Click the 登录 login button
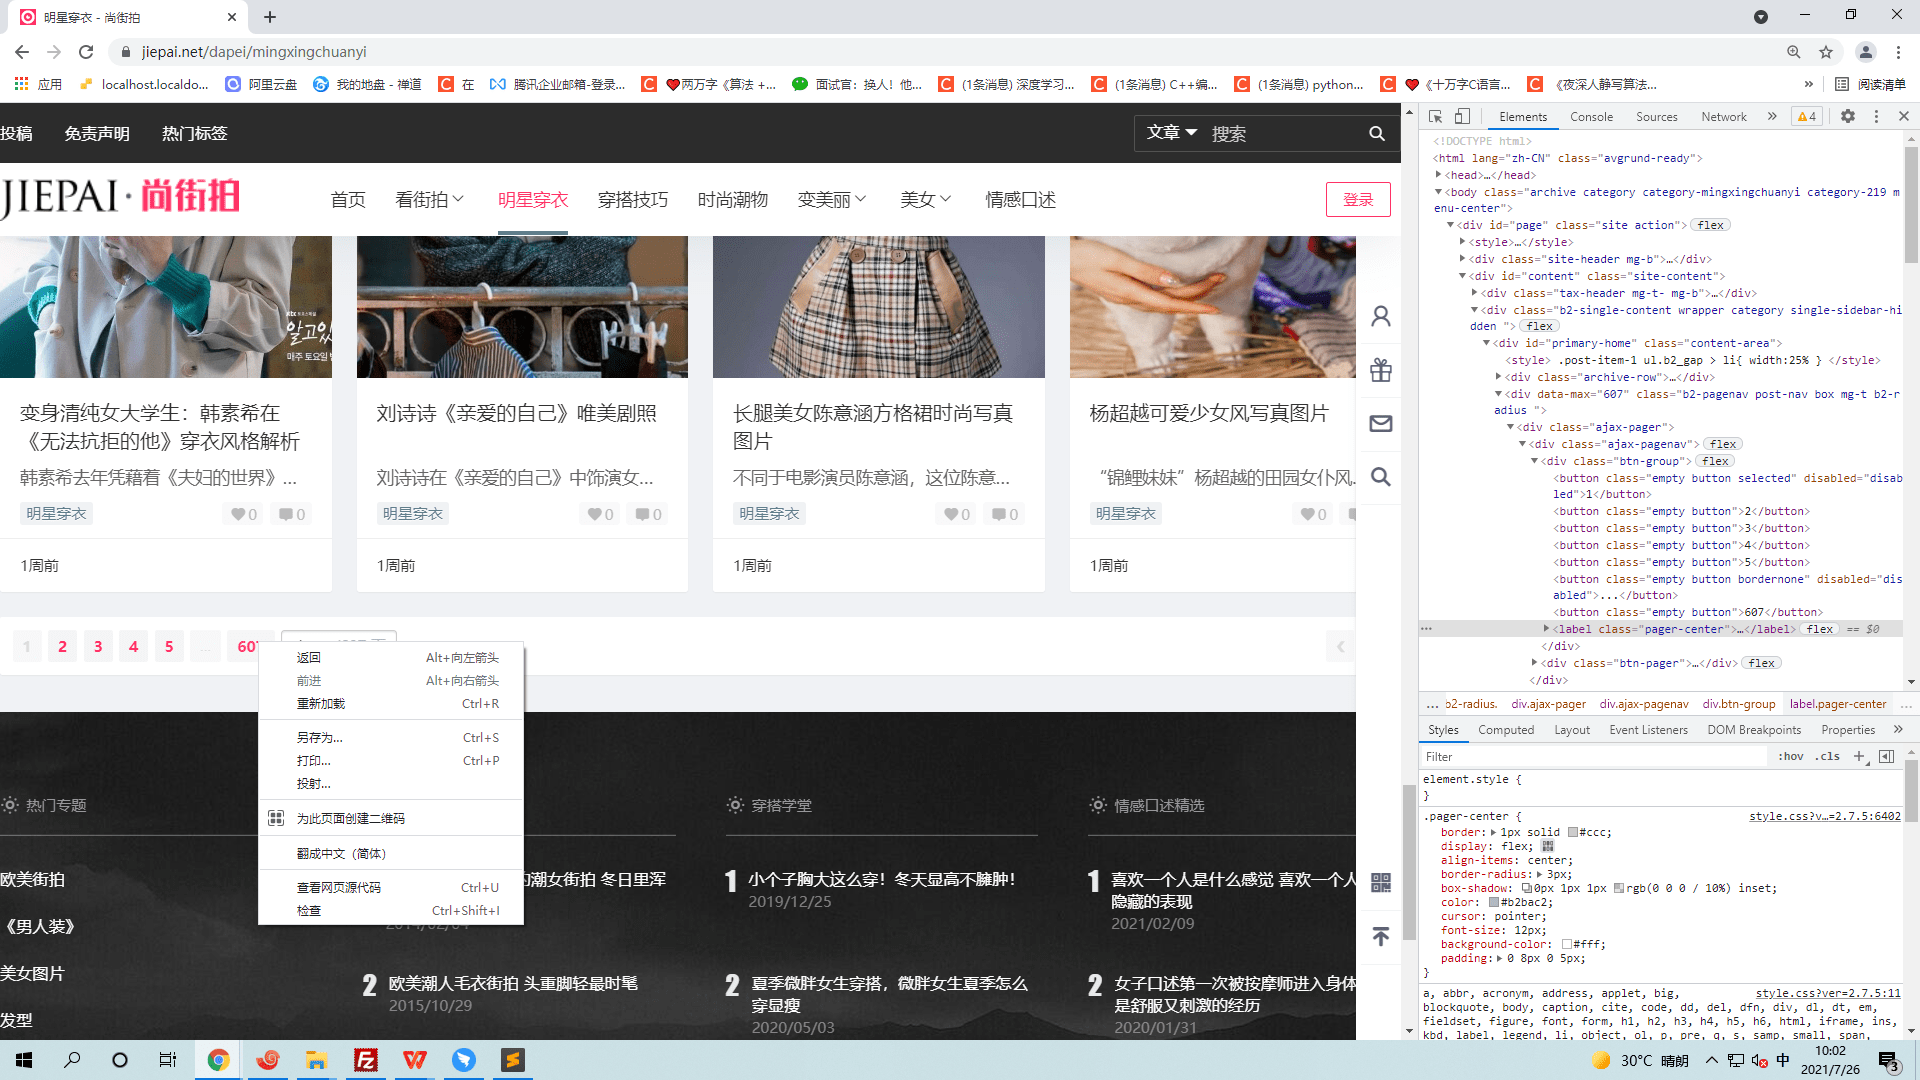The height and width of the screenshot is (1080, 1920). pyautogui.click(x=1358, y=200)
